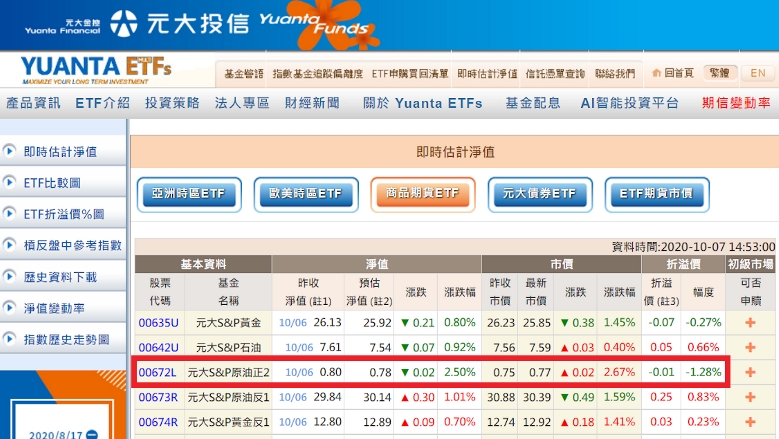Image resolution: width=779 pixels, height=439 pixels.
Task: Open stock code 00674R link
Action: (158, 422)
